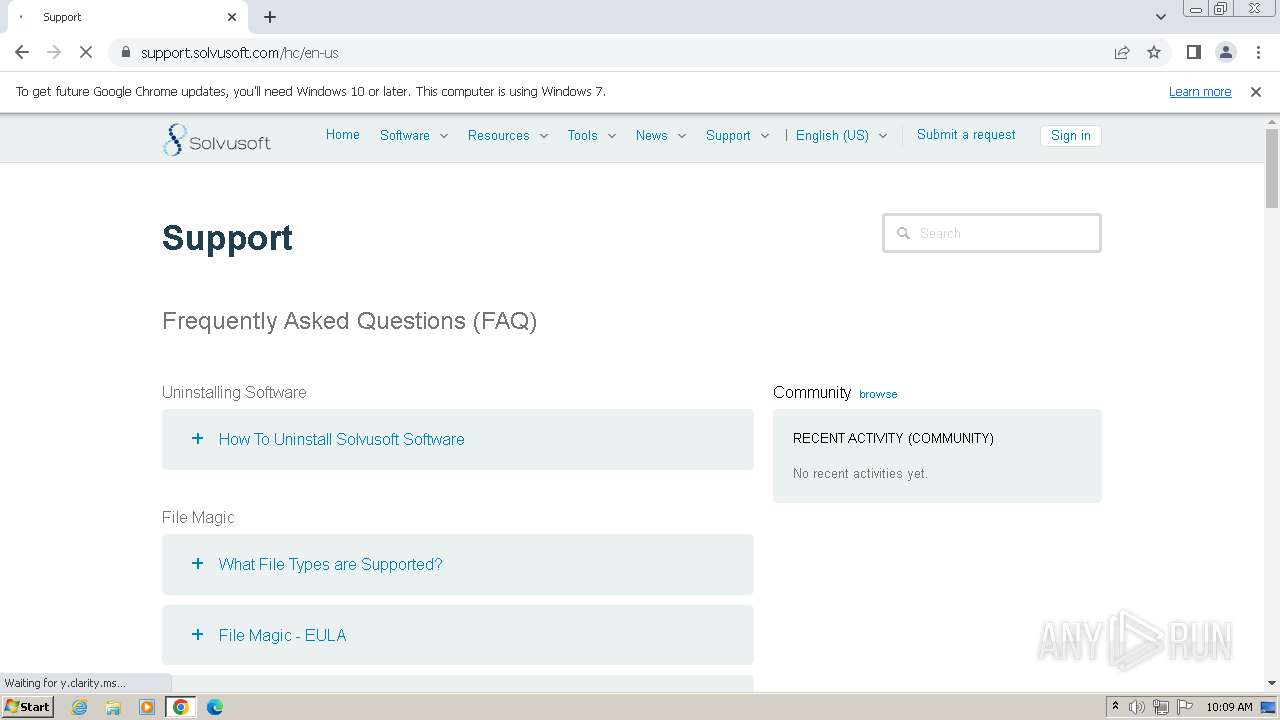Close the Support browser tab

tap(232, 17)
